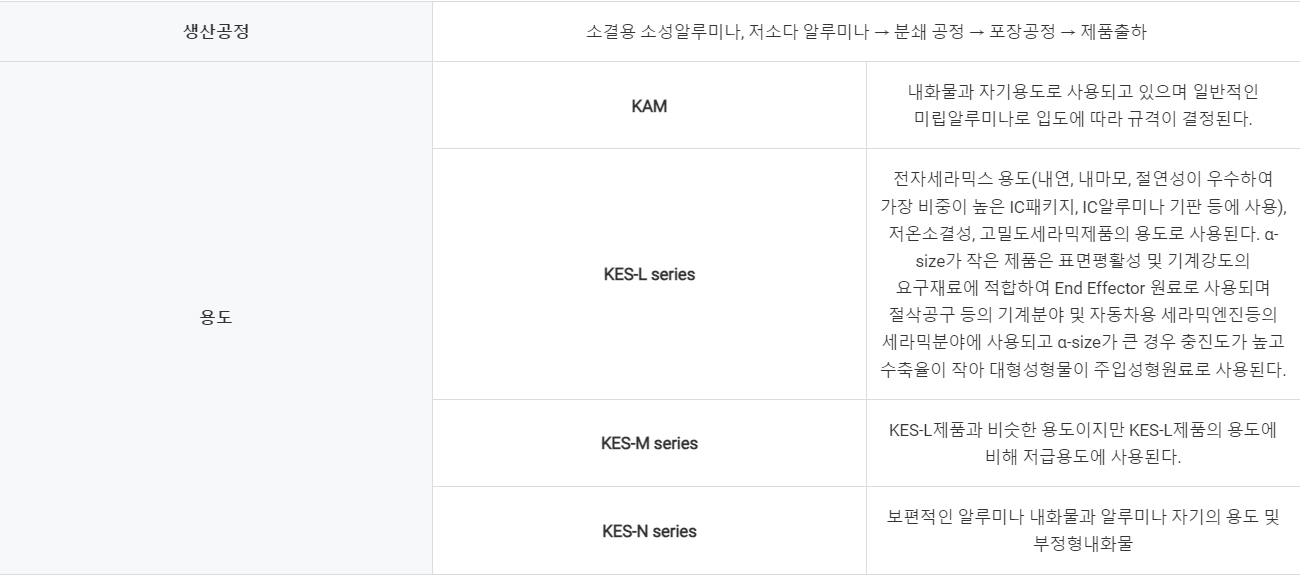Click the KES-L series usage description paragraph
Image resolution: width=1301 pixels, height=576 pixels.
1083,275
